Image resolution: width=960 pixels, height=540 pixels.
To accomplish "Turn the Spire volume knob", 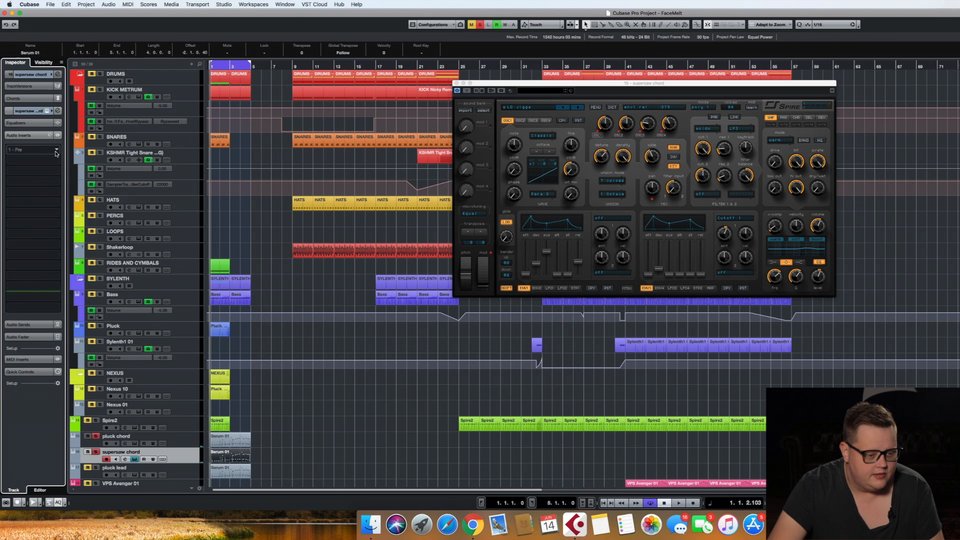I will click(817, 225).
